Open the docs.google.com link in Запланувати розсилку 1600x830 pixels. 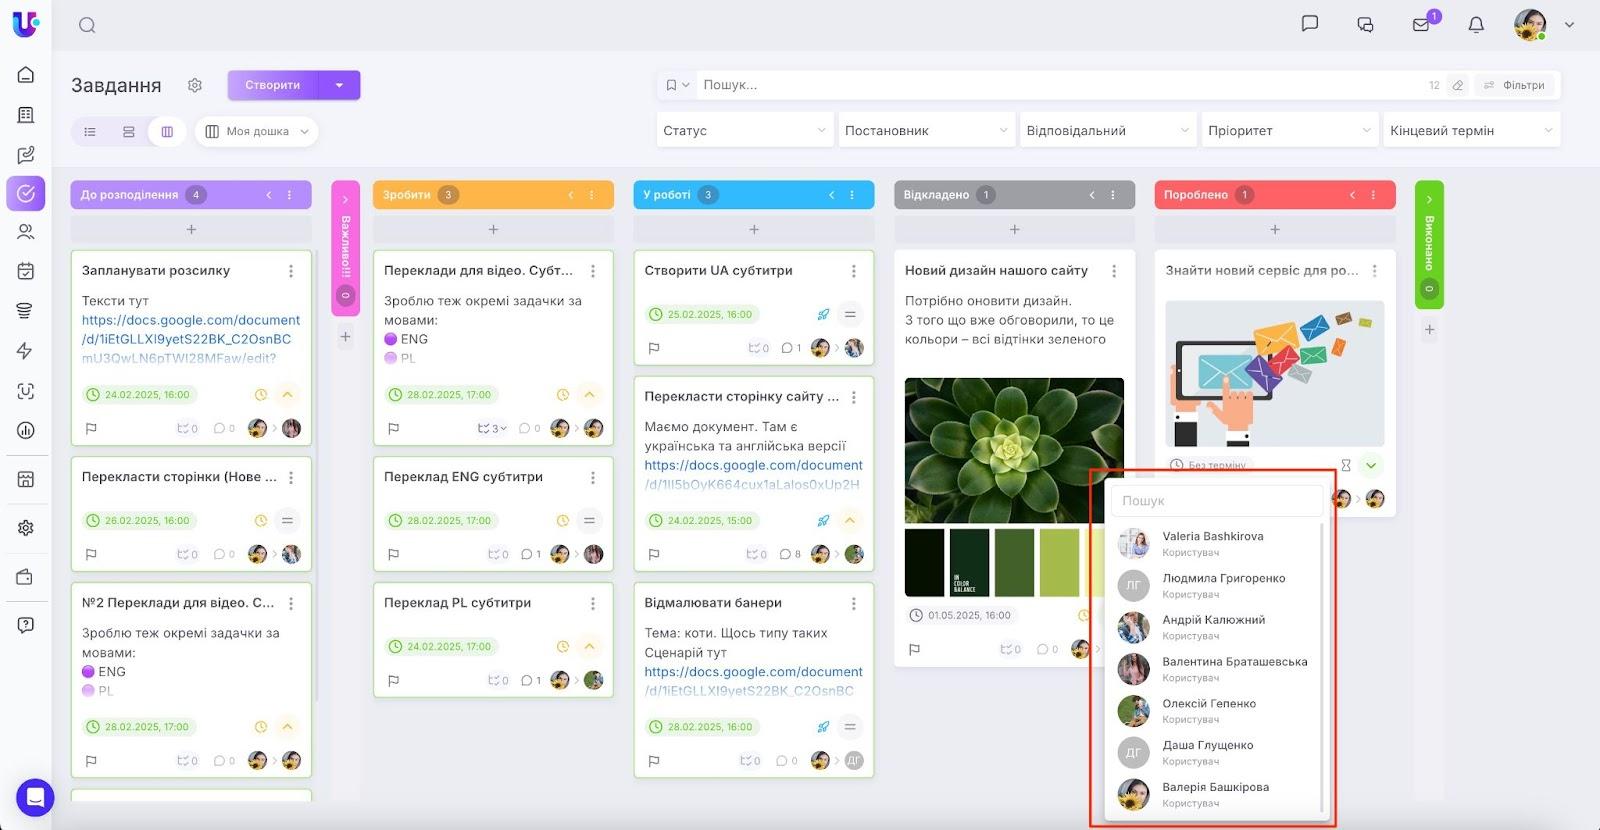click(x=191, y=339)
